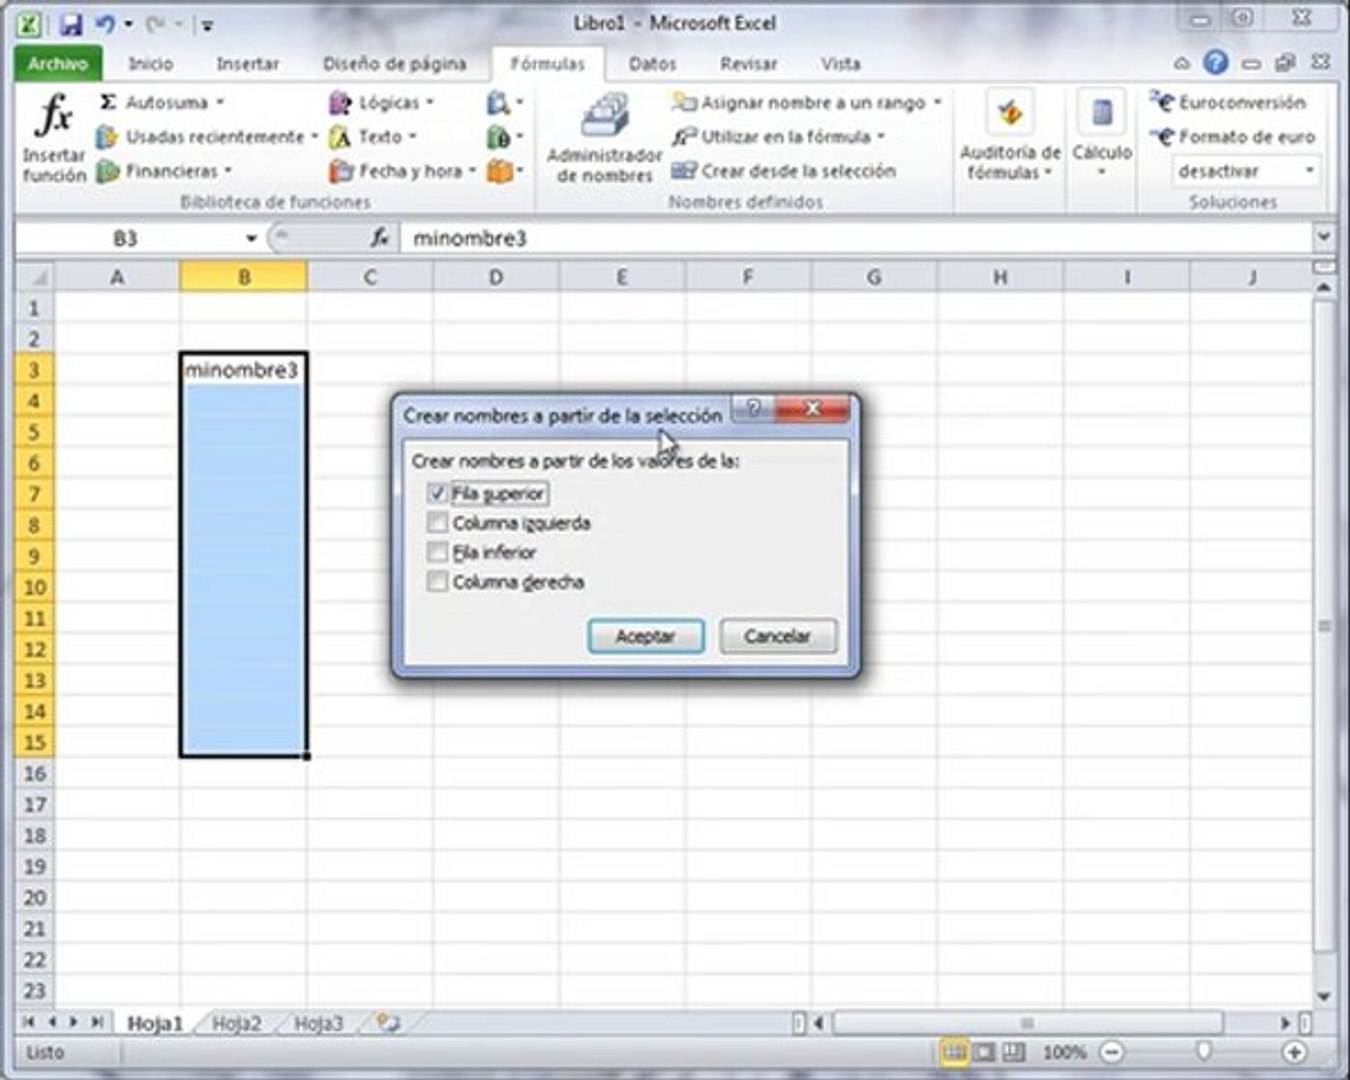The height and width of the screenshot is (1080, 1350).
Task: Click the Cancelar button in dialog
Action: [778, 636]
